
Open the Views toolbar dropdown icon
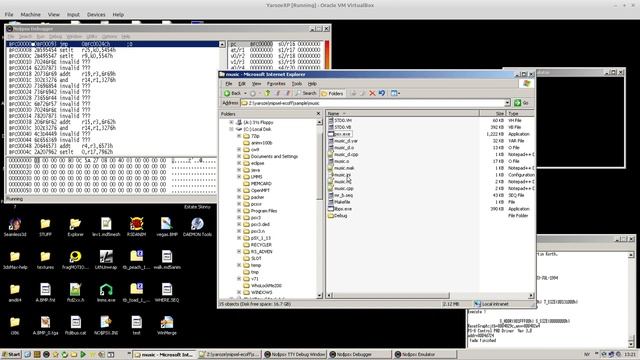(x=395, y=93)
